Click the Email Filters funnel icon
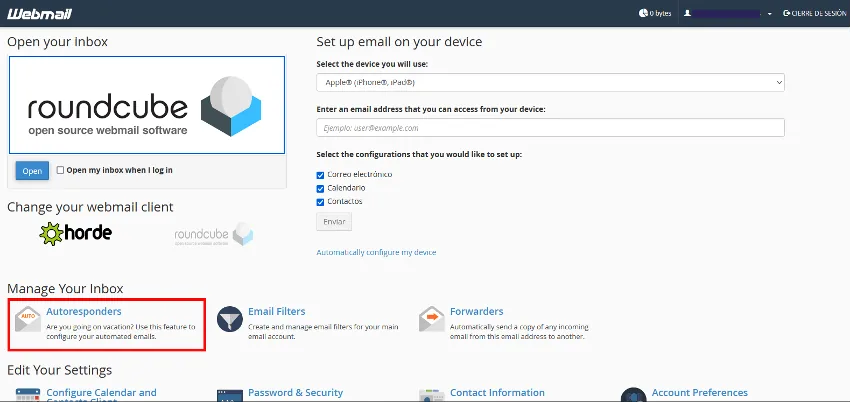Viewport: 852px width, 402px height. tap(229, 319)
